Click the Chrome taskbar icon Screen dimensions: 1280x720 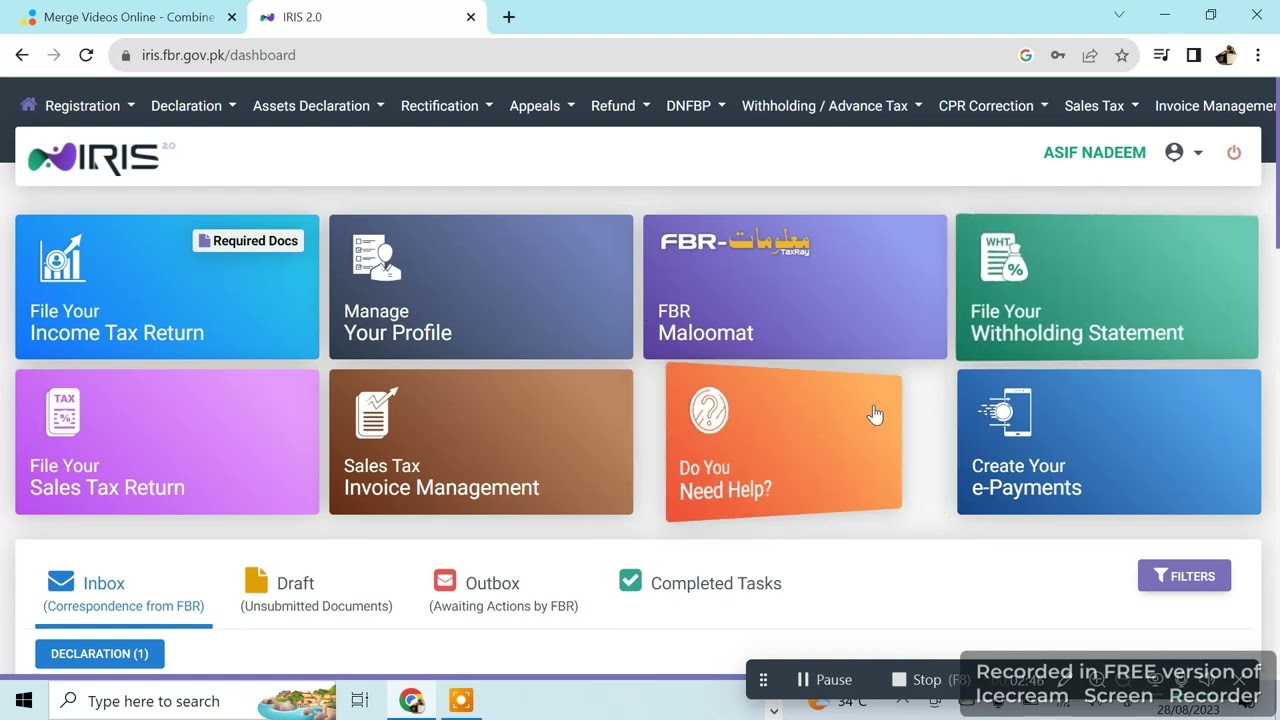[x=412, y=701]
